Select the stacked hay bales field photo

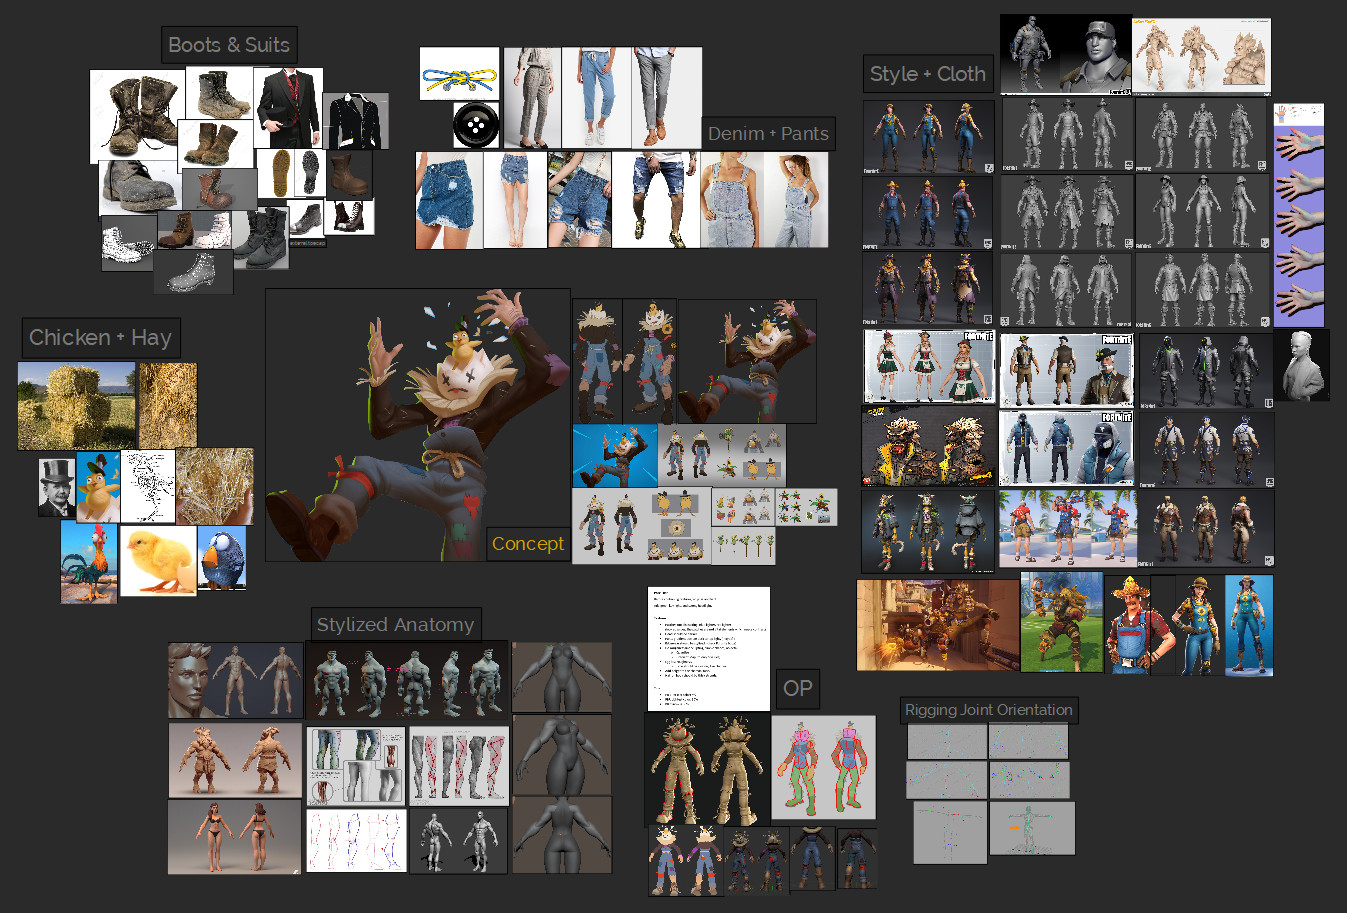pyautogui.click(x=77, y=405)
